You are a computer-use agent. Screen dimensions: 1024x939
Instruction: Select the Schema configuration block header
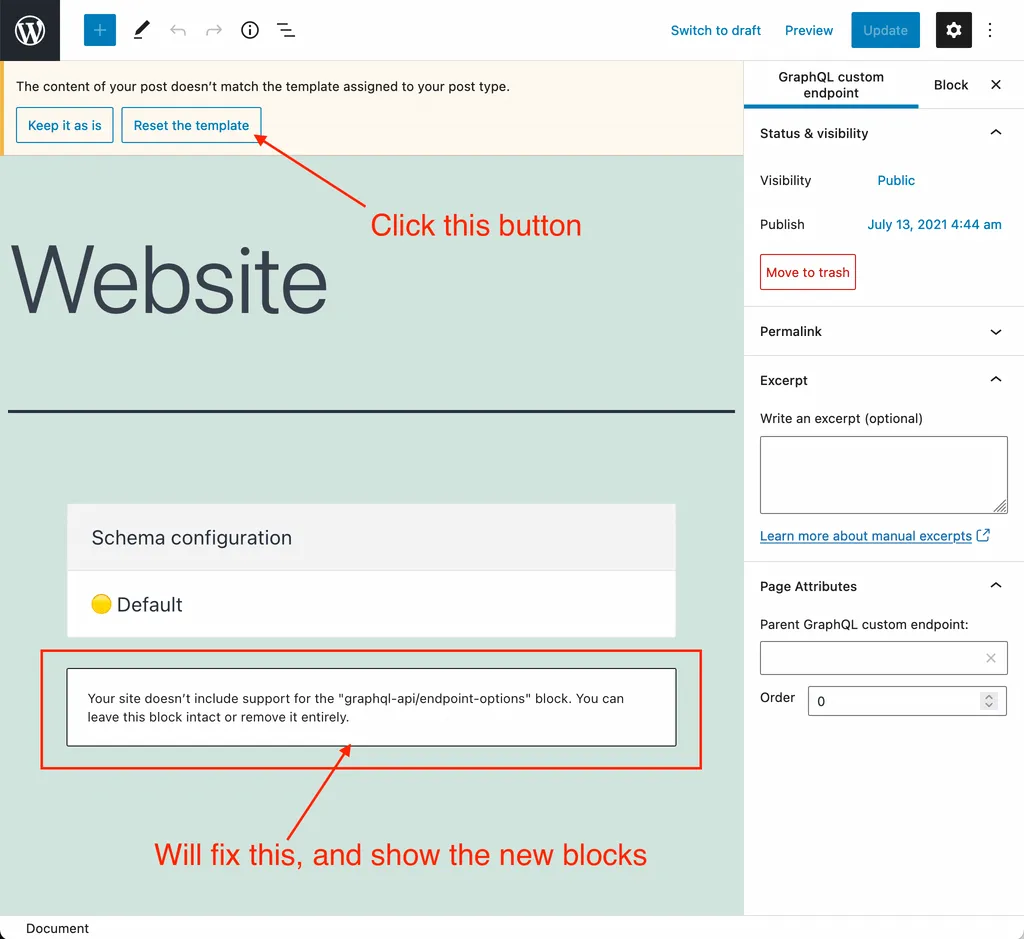[371, 537]
